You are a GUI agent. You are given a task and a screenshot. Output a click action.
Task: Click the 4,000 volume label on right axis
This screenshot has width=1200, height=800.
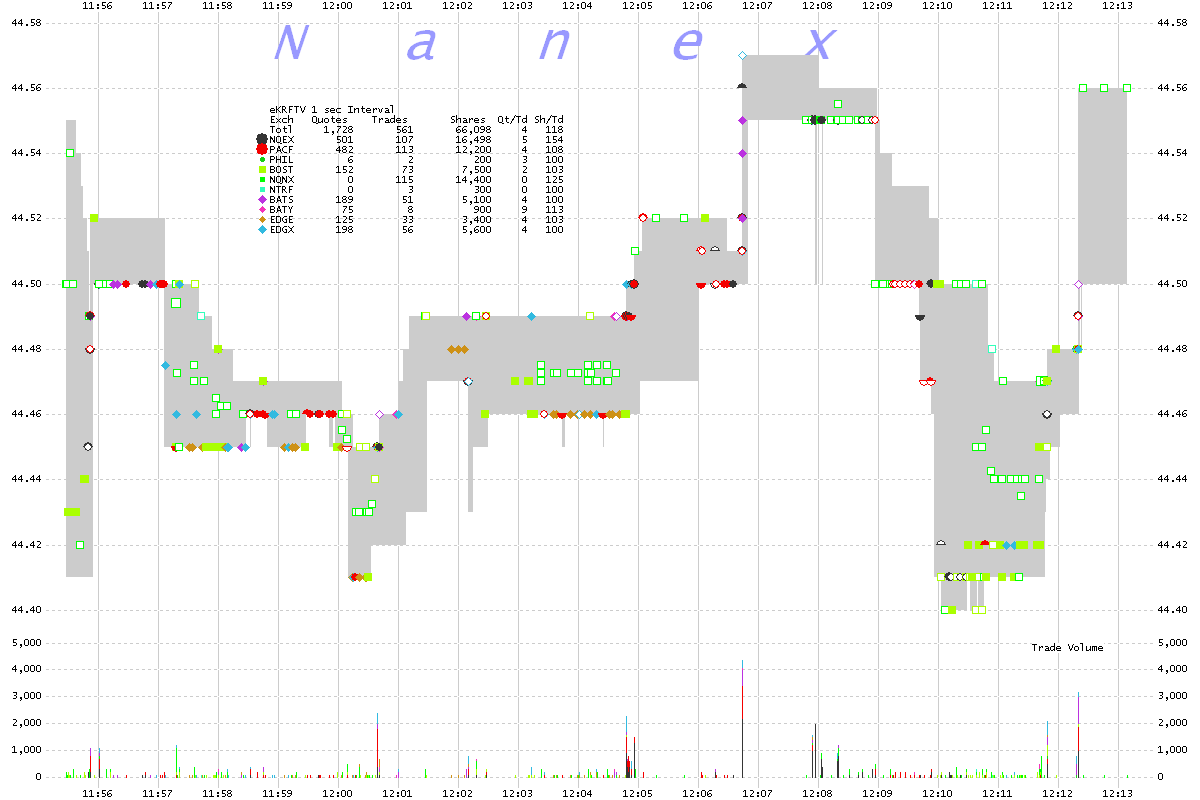coord(1173,669)
